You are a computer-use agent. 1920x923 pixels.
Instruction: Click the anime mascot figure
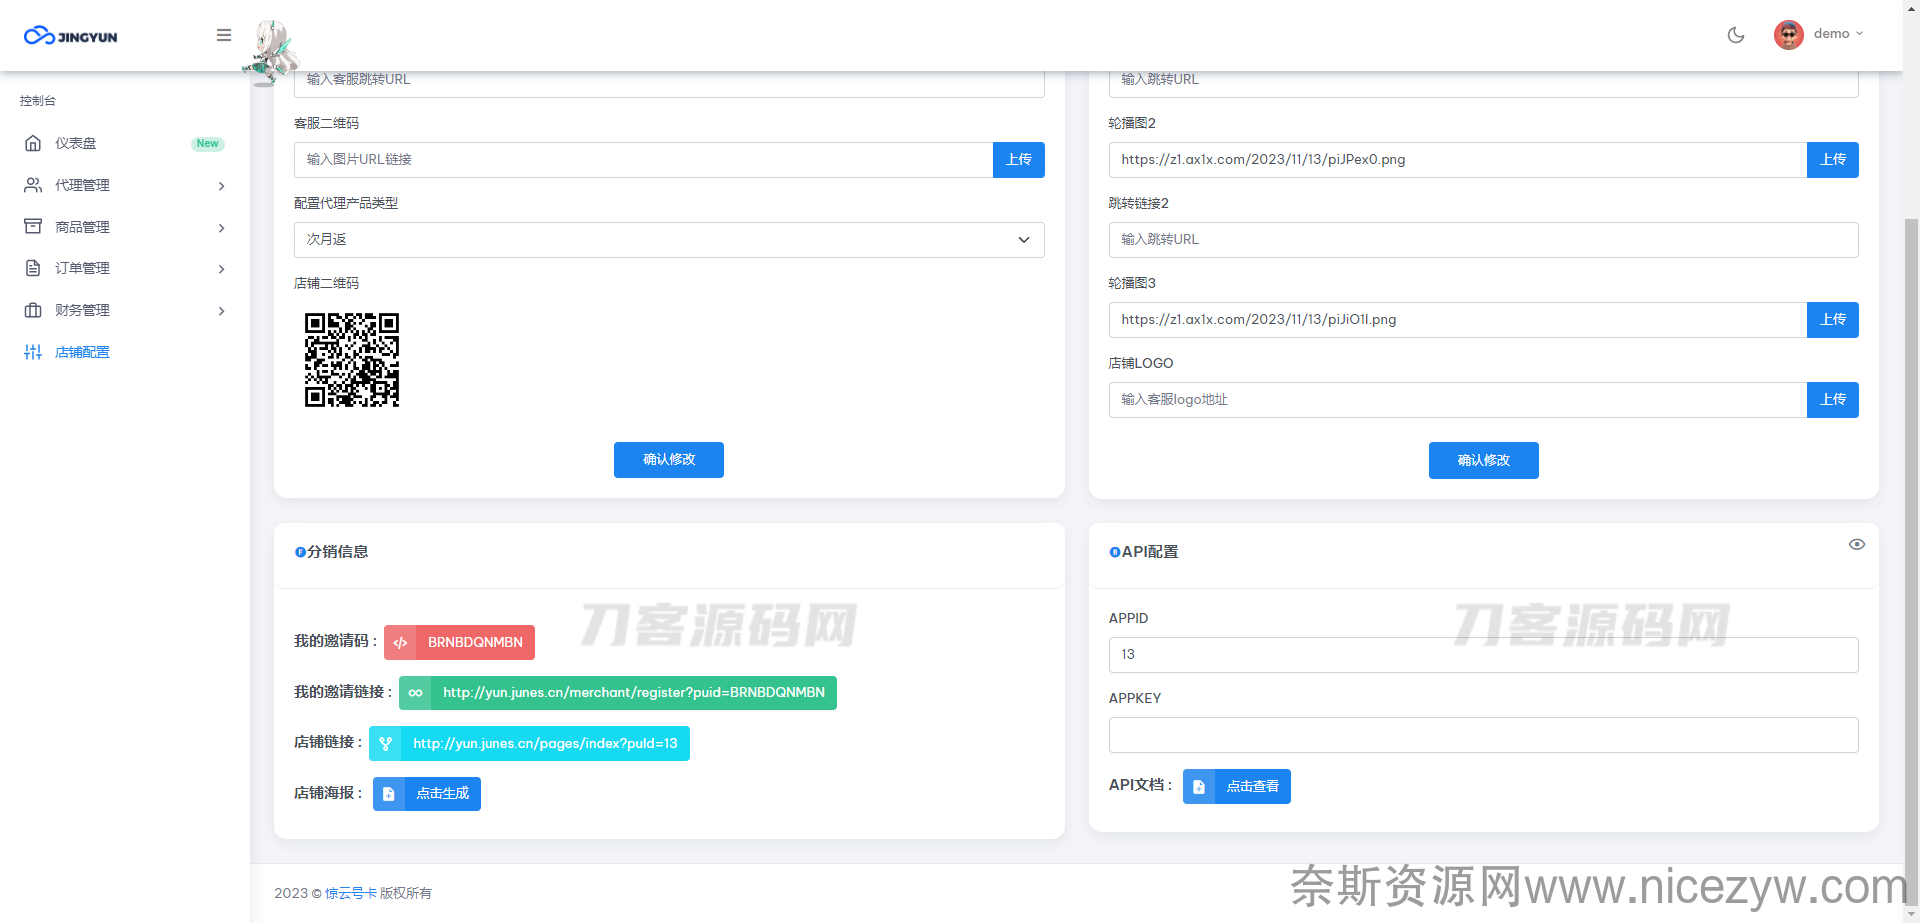click(x=270, y=53)
